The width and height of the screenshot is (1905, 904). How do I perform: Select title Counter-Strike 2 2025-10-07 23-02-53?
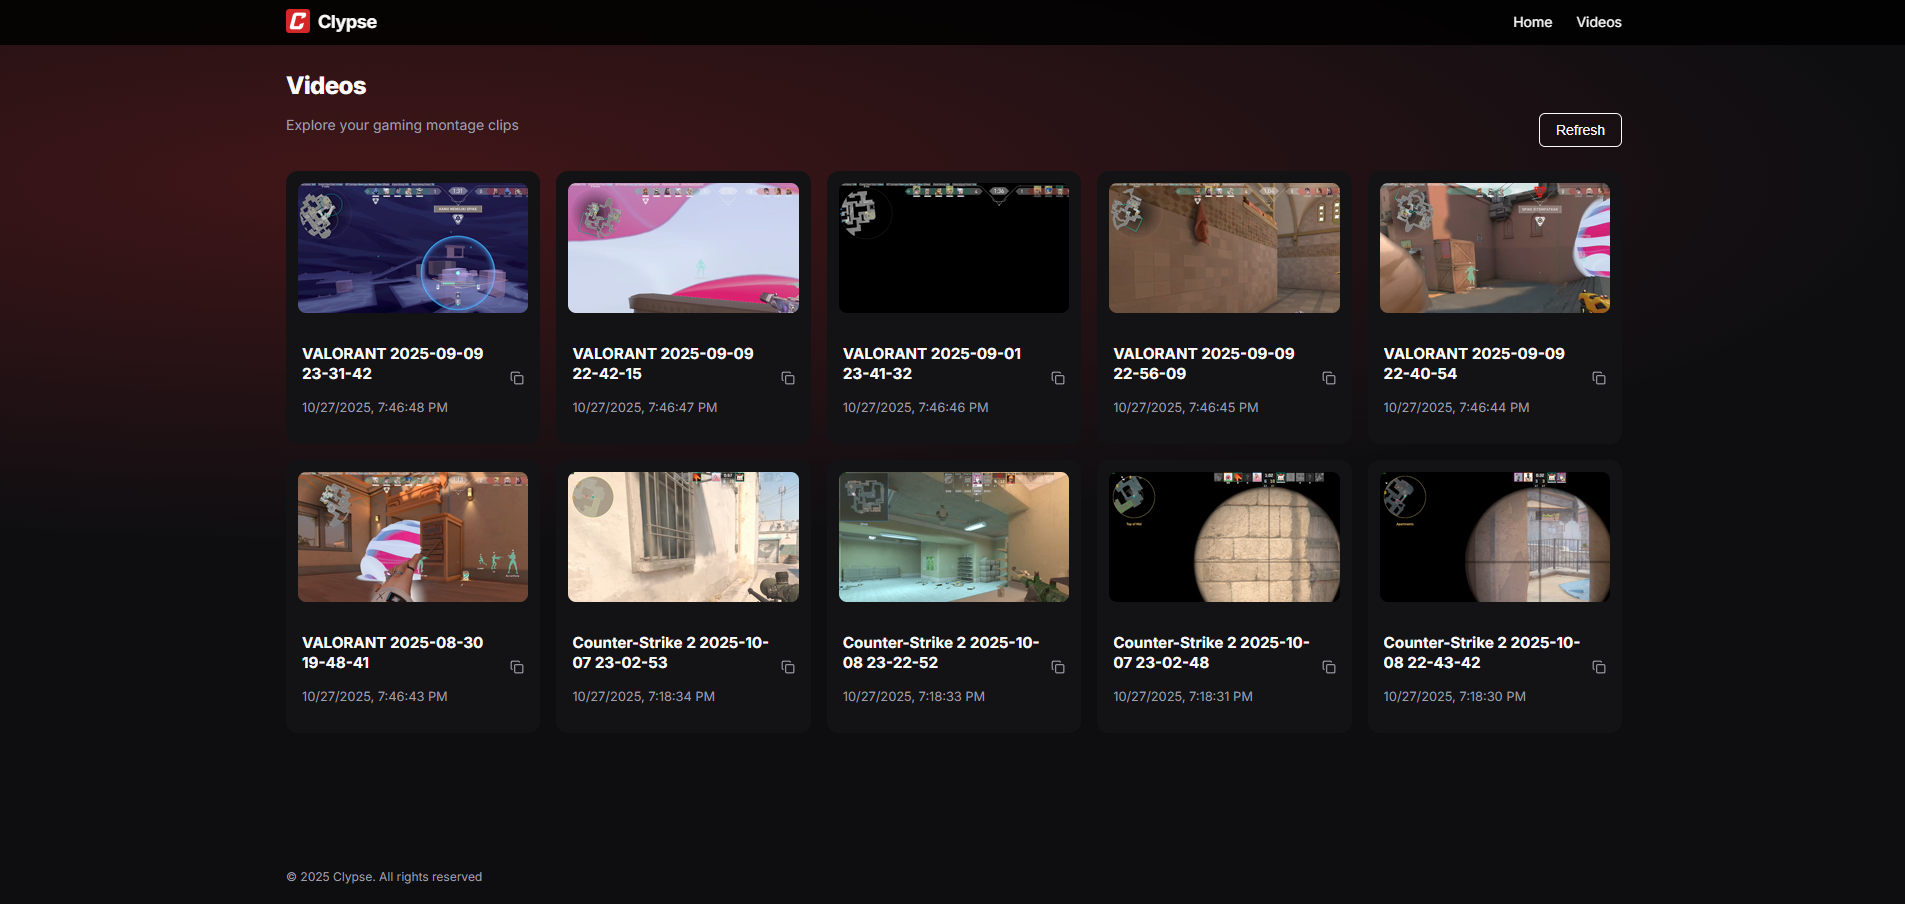[670, 653]
